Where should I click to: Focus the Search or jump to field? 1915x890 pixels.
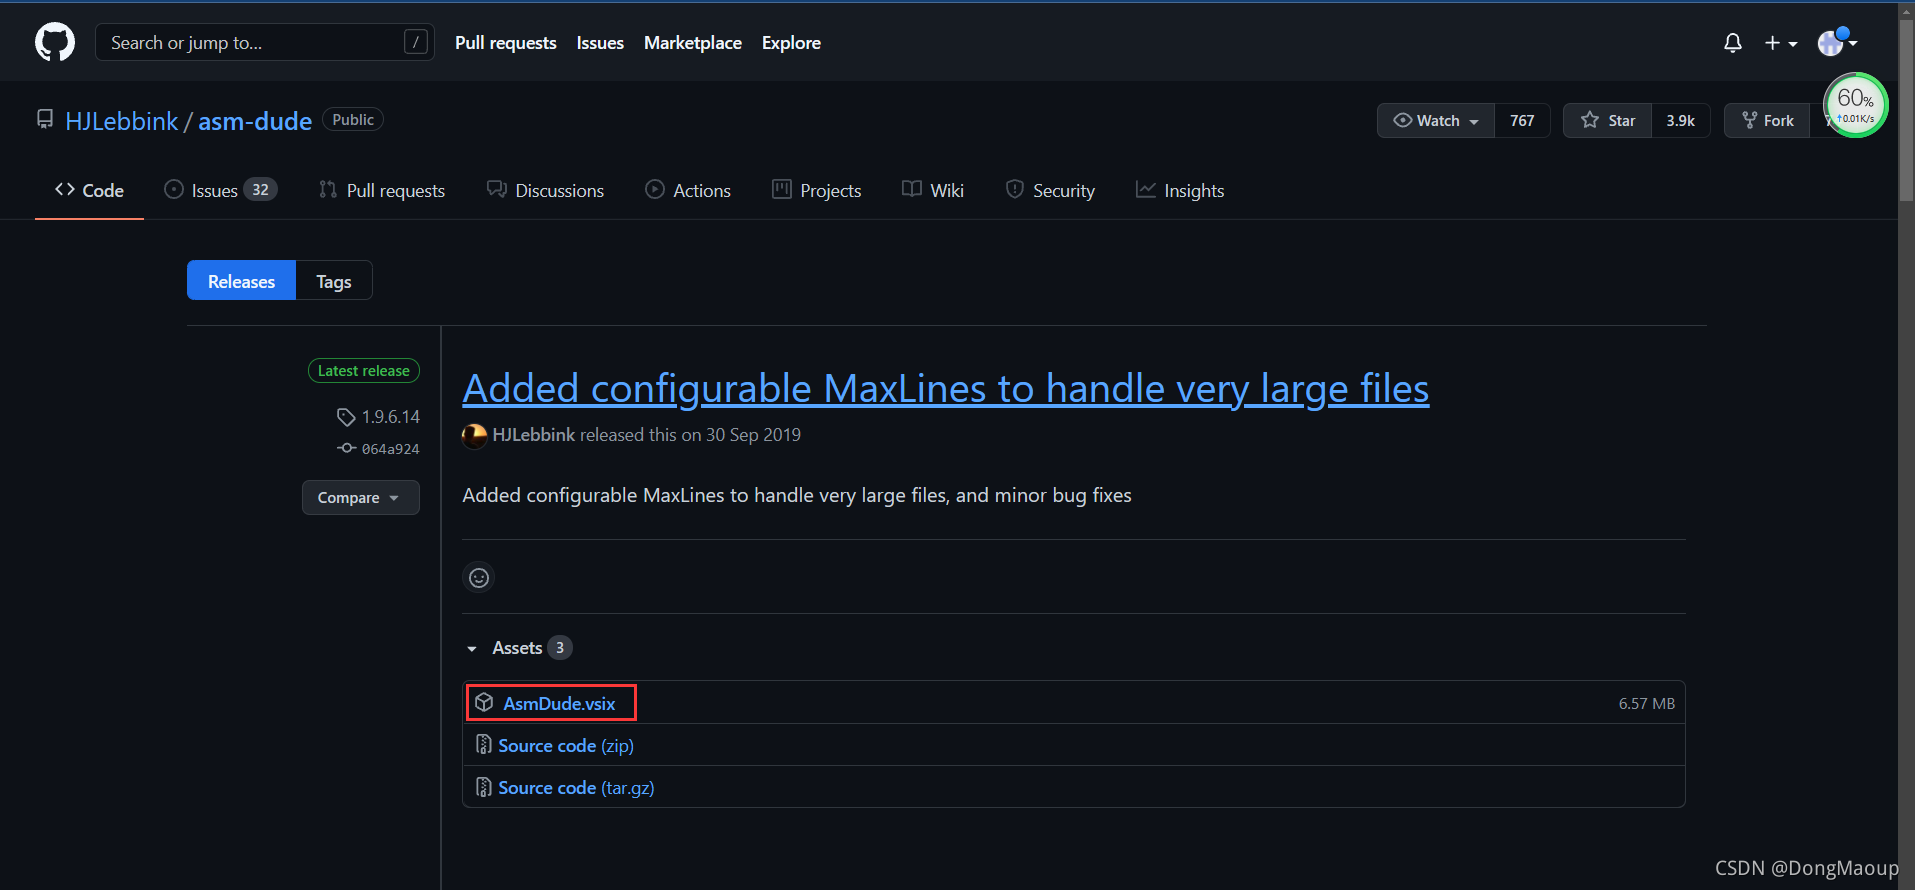point(265,42)
